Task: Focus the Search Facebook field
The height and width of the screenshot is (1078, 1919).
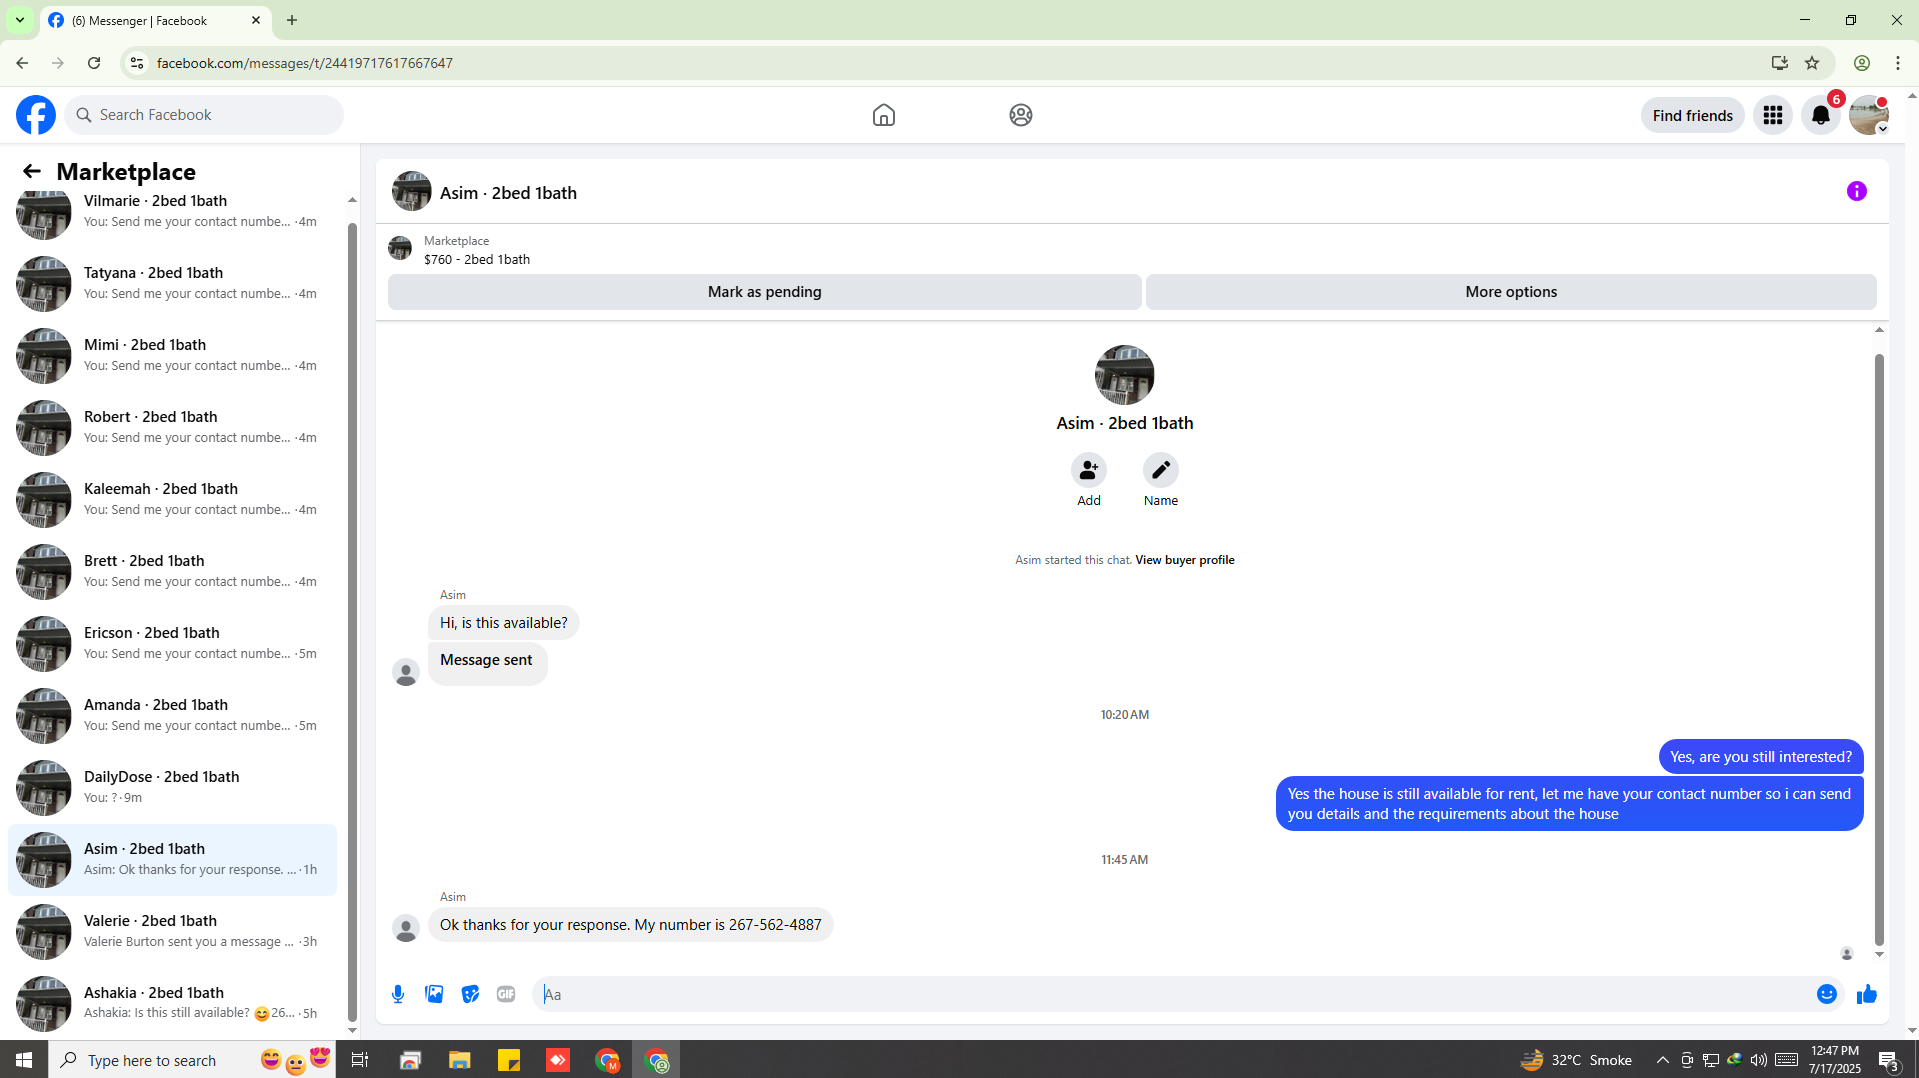Action: point(205,115)
